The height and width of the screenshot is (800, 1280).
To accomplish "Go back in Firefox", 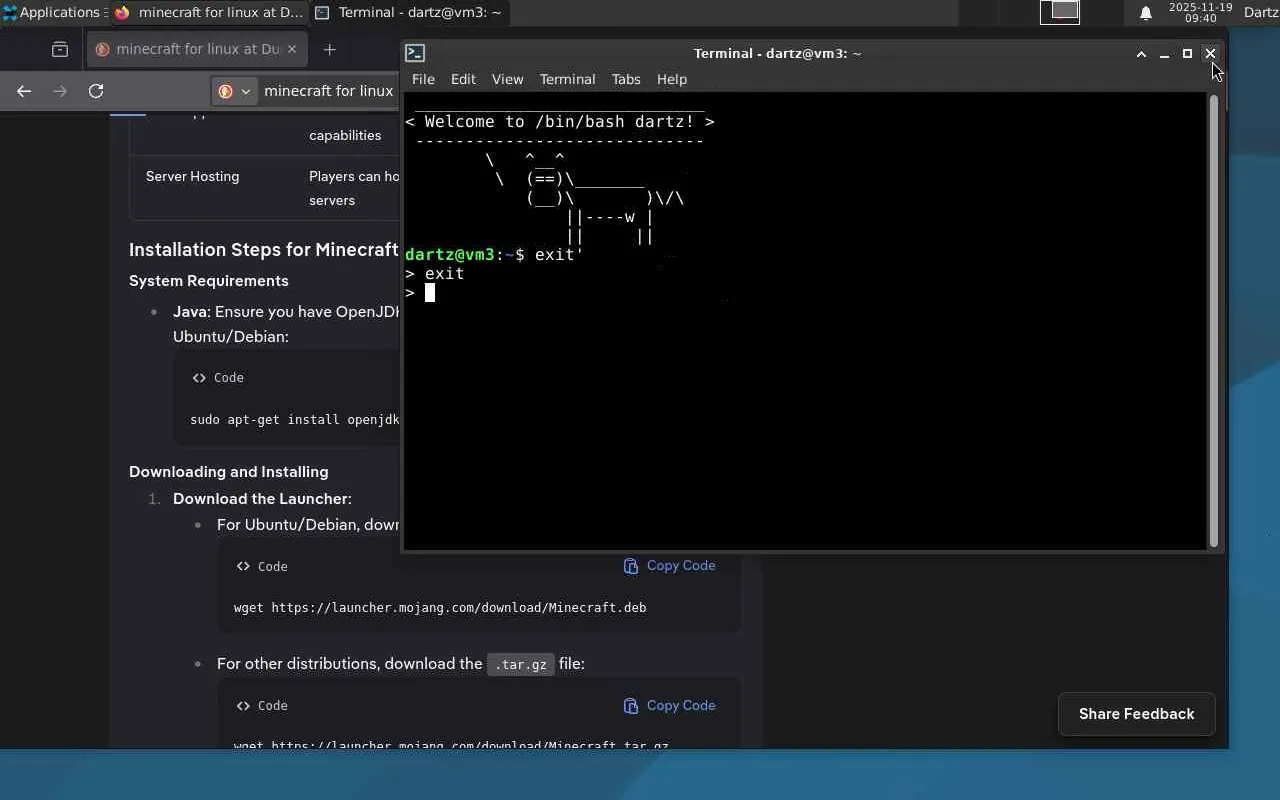I will tap(24, 91).
